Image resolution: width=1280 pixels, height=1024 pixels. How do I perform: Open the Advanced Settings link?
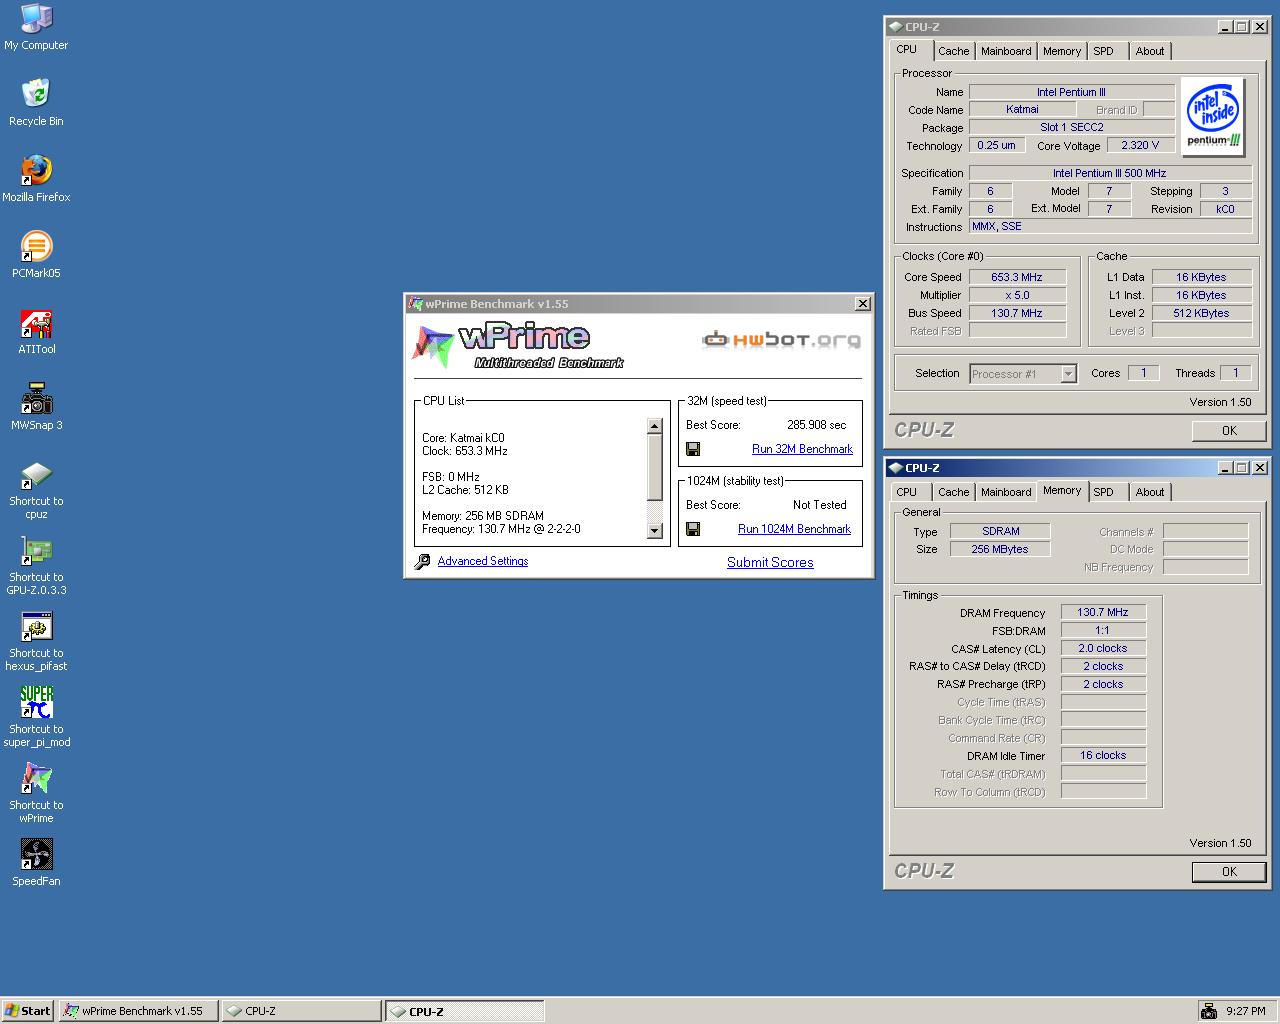coord(483,561)
